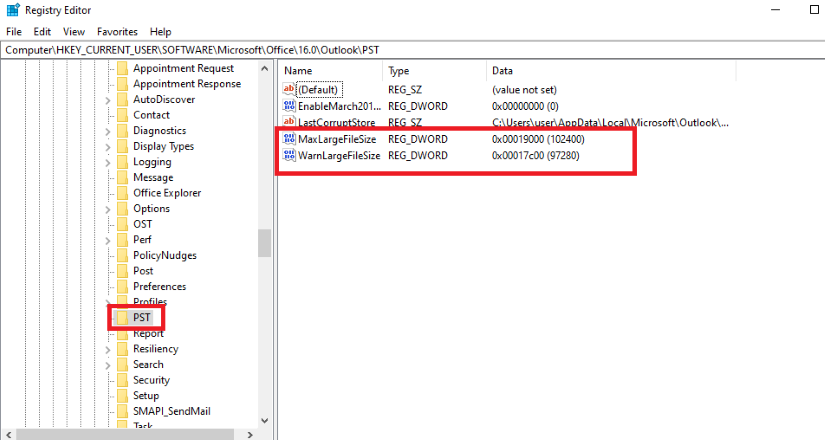Click the MaxLargeFileSize DWORD icon
This screenshot has height=440, width=825.
click(289, 139)
